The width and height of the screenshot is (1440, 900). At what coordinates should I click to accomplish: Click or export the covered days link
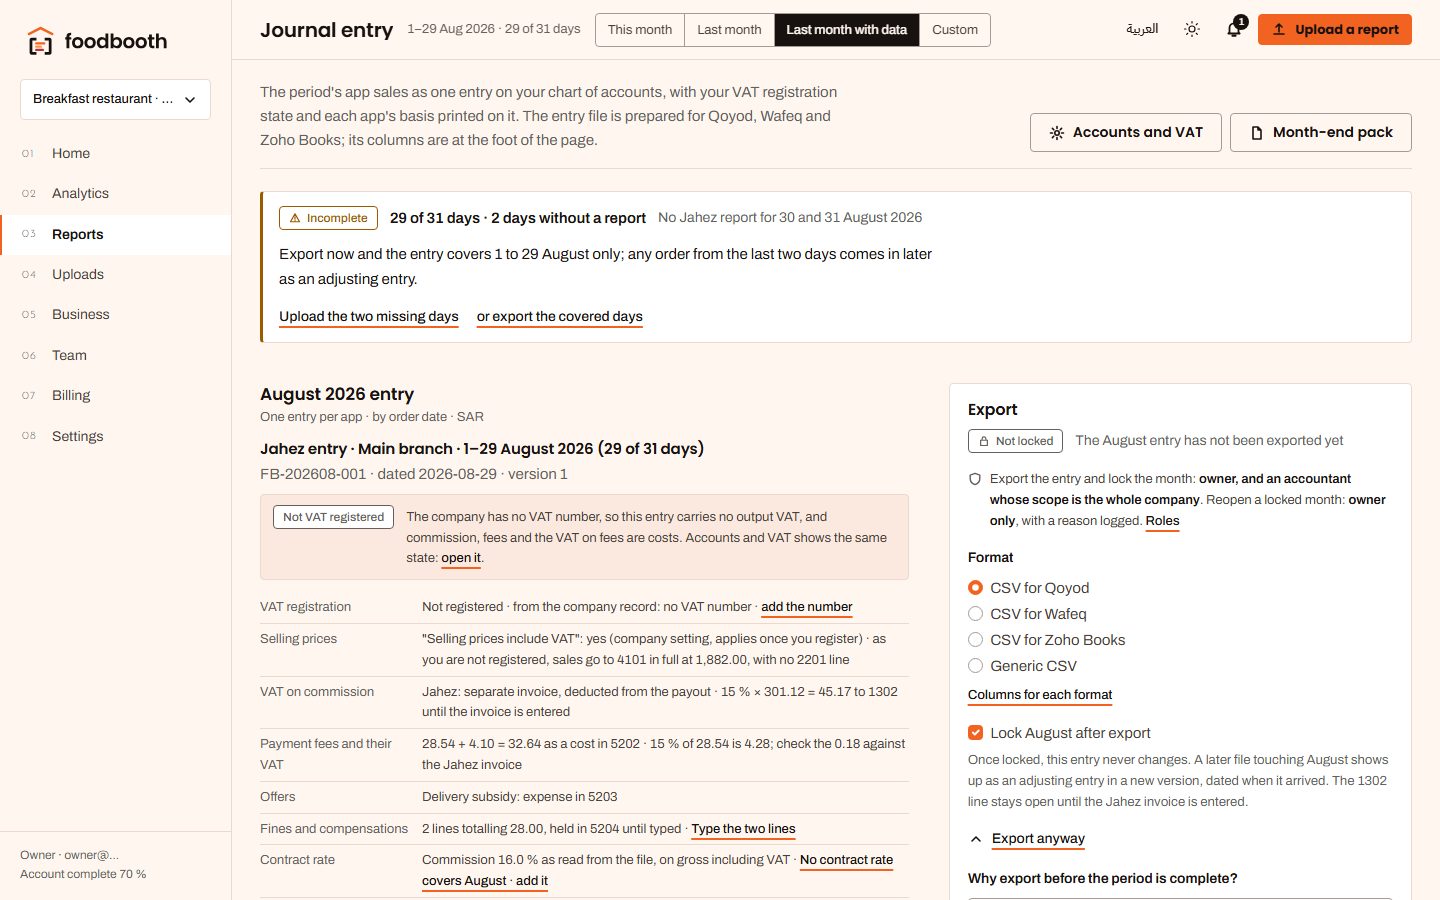560,317
